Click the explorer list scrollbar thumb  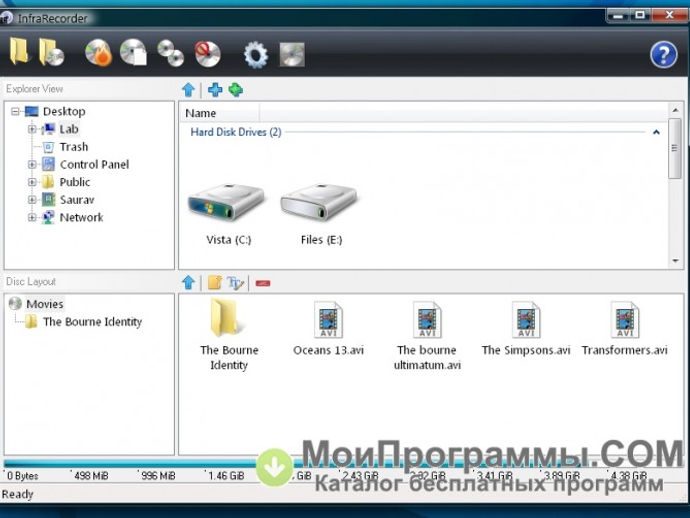pos(675,148)
